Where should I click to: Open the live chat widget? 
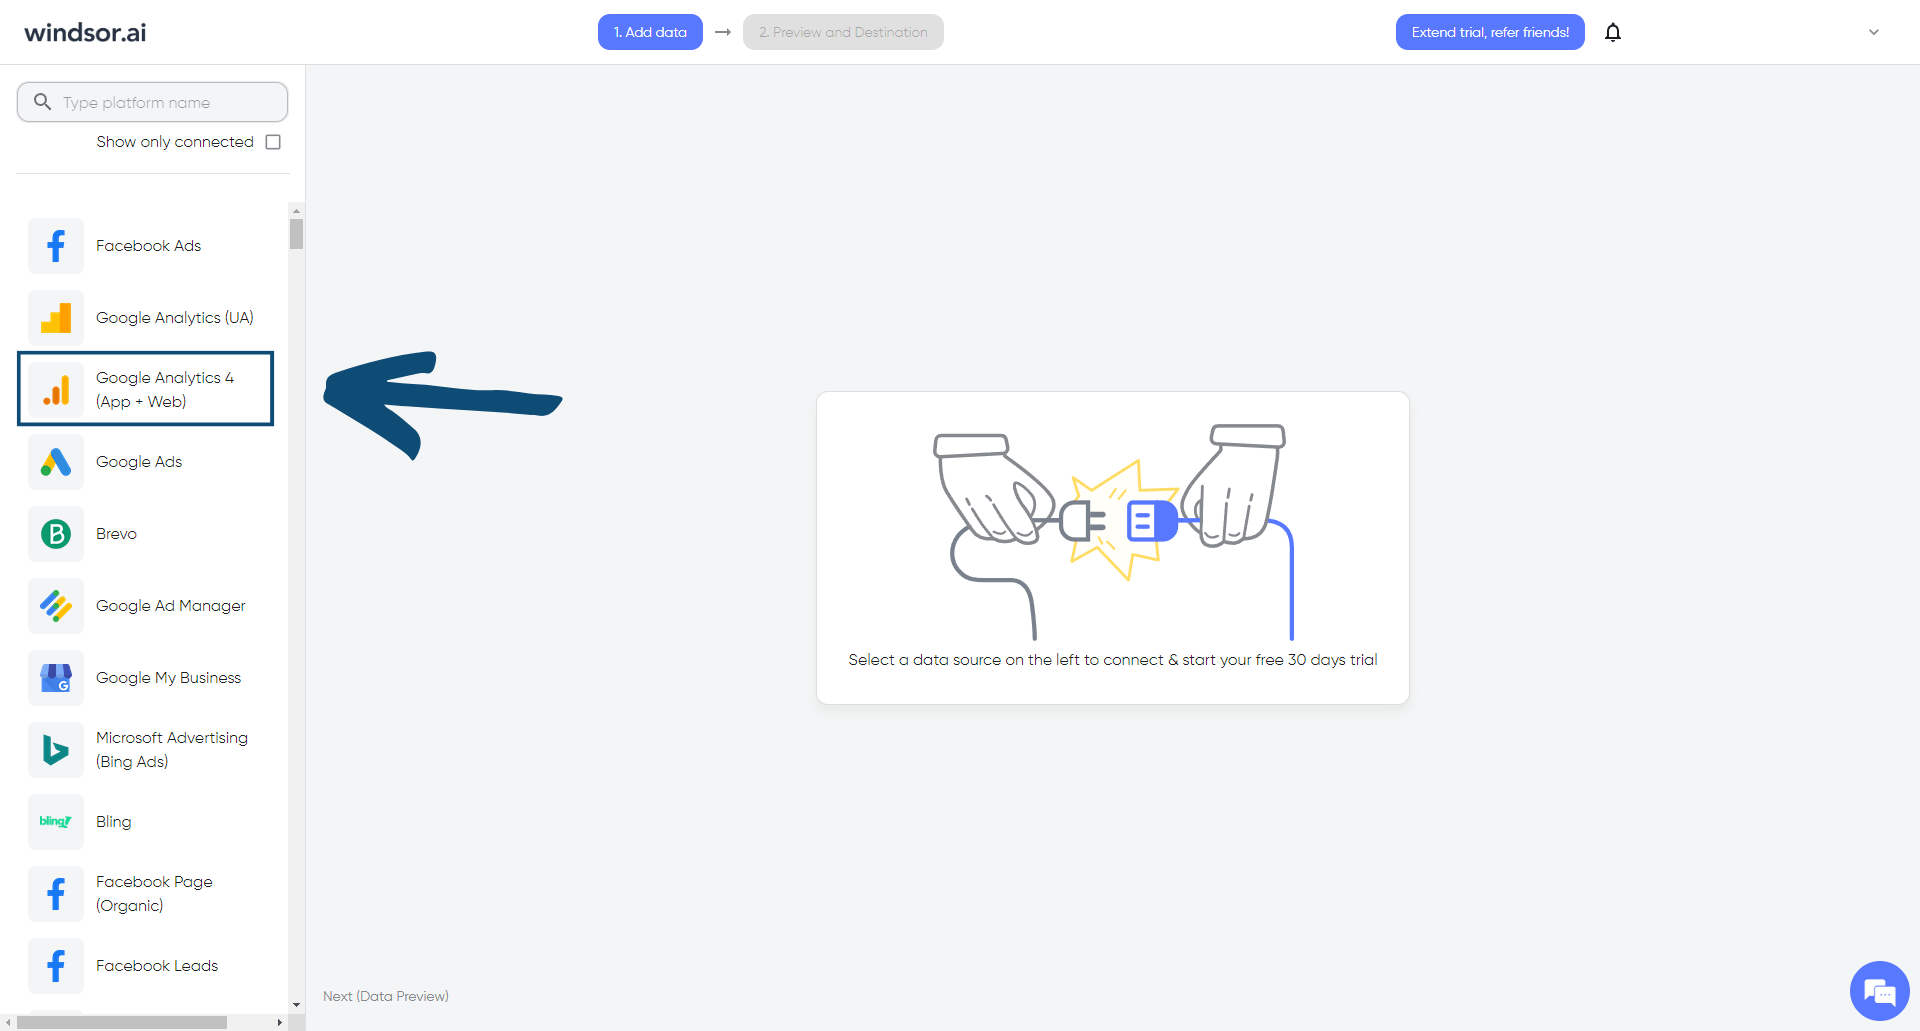(1880, 991)
